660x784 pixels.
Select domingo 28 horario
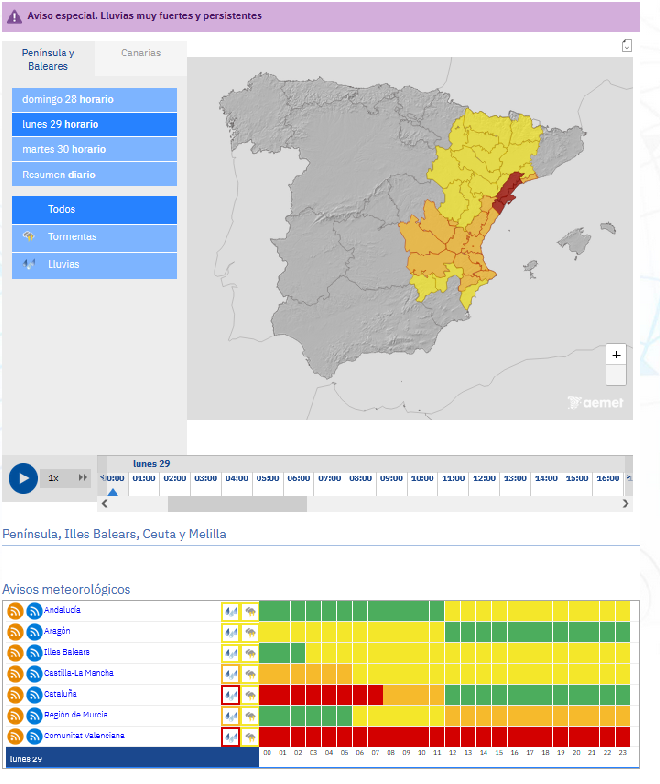[94, 100]
